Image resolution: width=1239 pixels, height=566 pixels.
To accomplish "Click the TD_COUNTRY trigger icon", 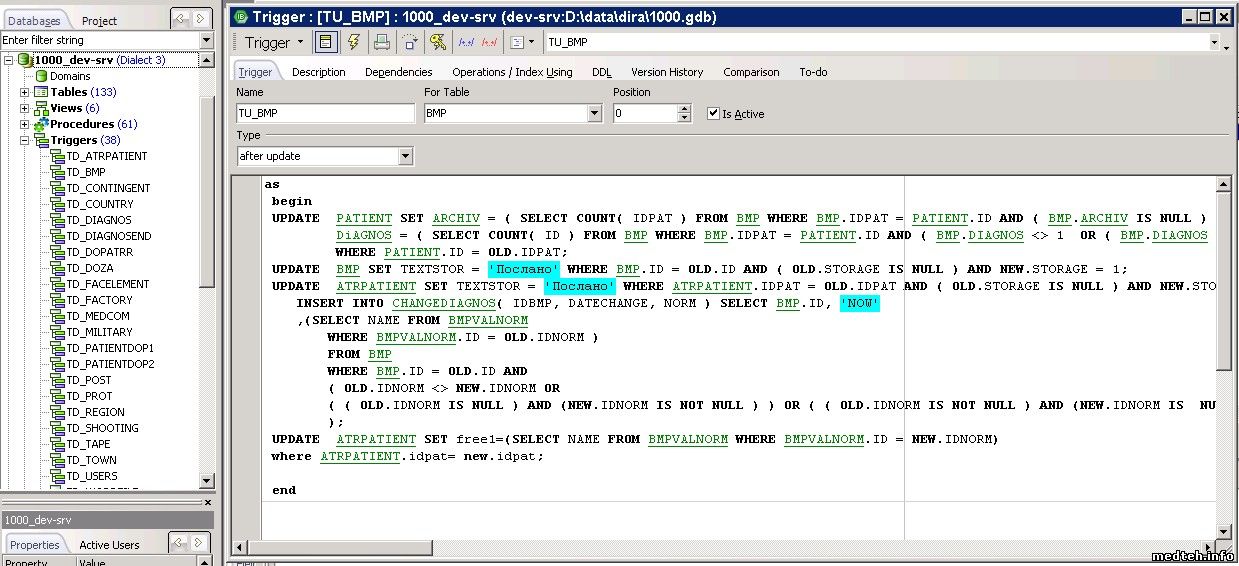I will pos(57,204).
